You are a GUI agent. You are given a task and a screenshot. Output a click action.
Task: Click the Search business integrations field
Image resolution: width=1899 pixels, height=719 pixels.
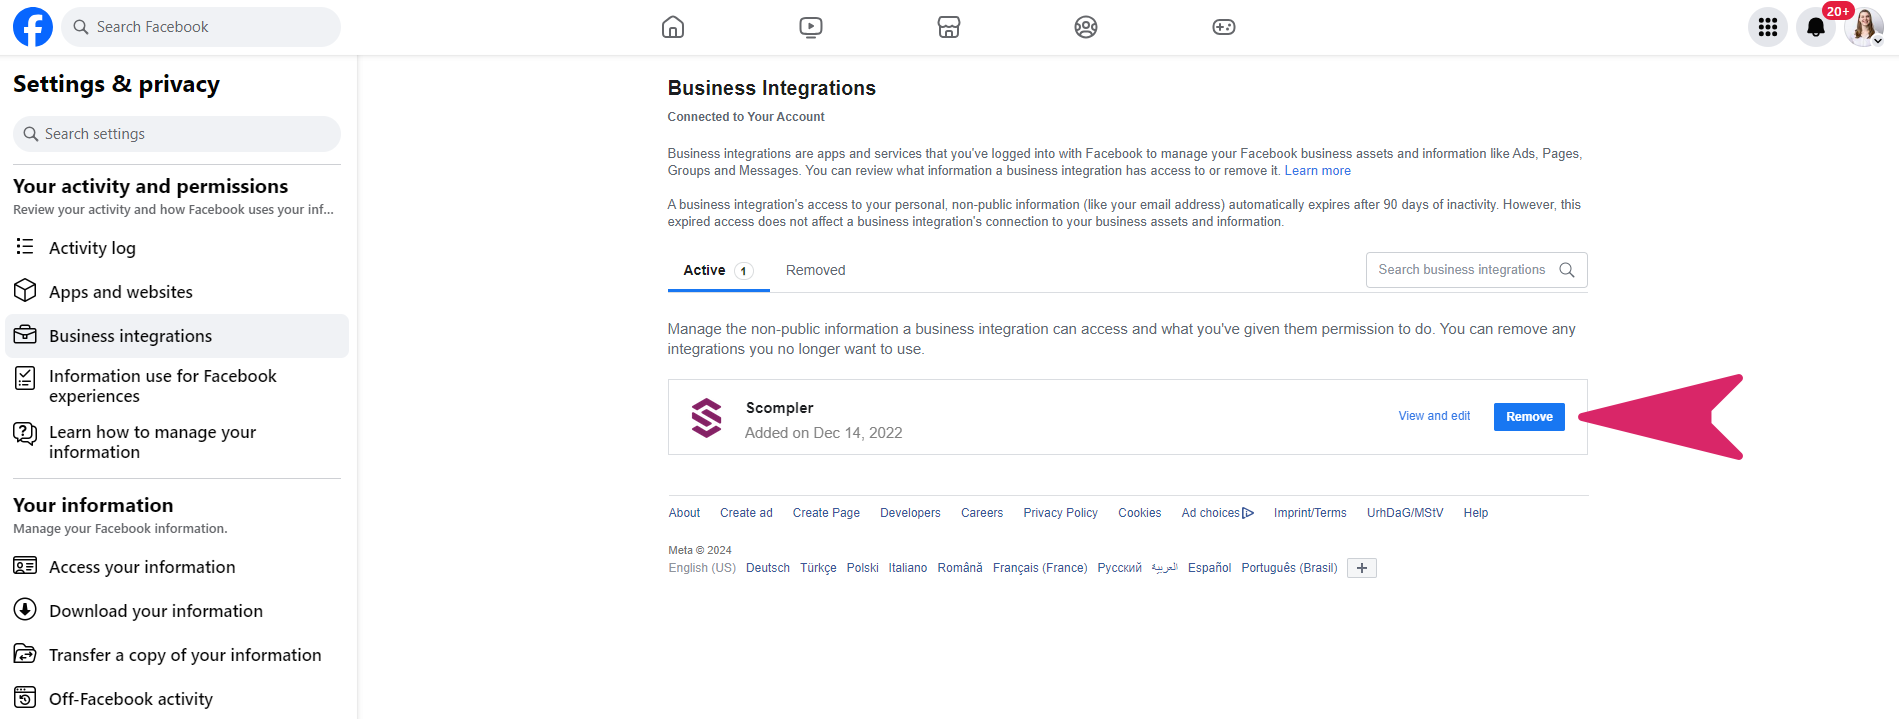1461,270
